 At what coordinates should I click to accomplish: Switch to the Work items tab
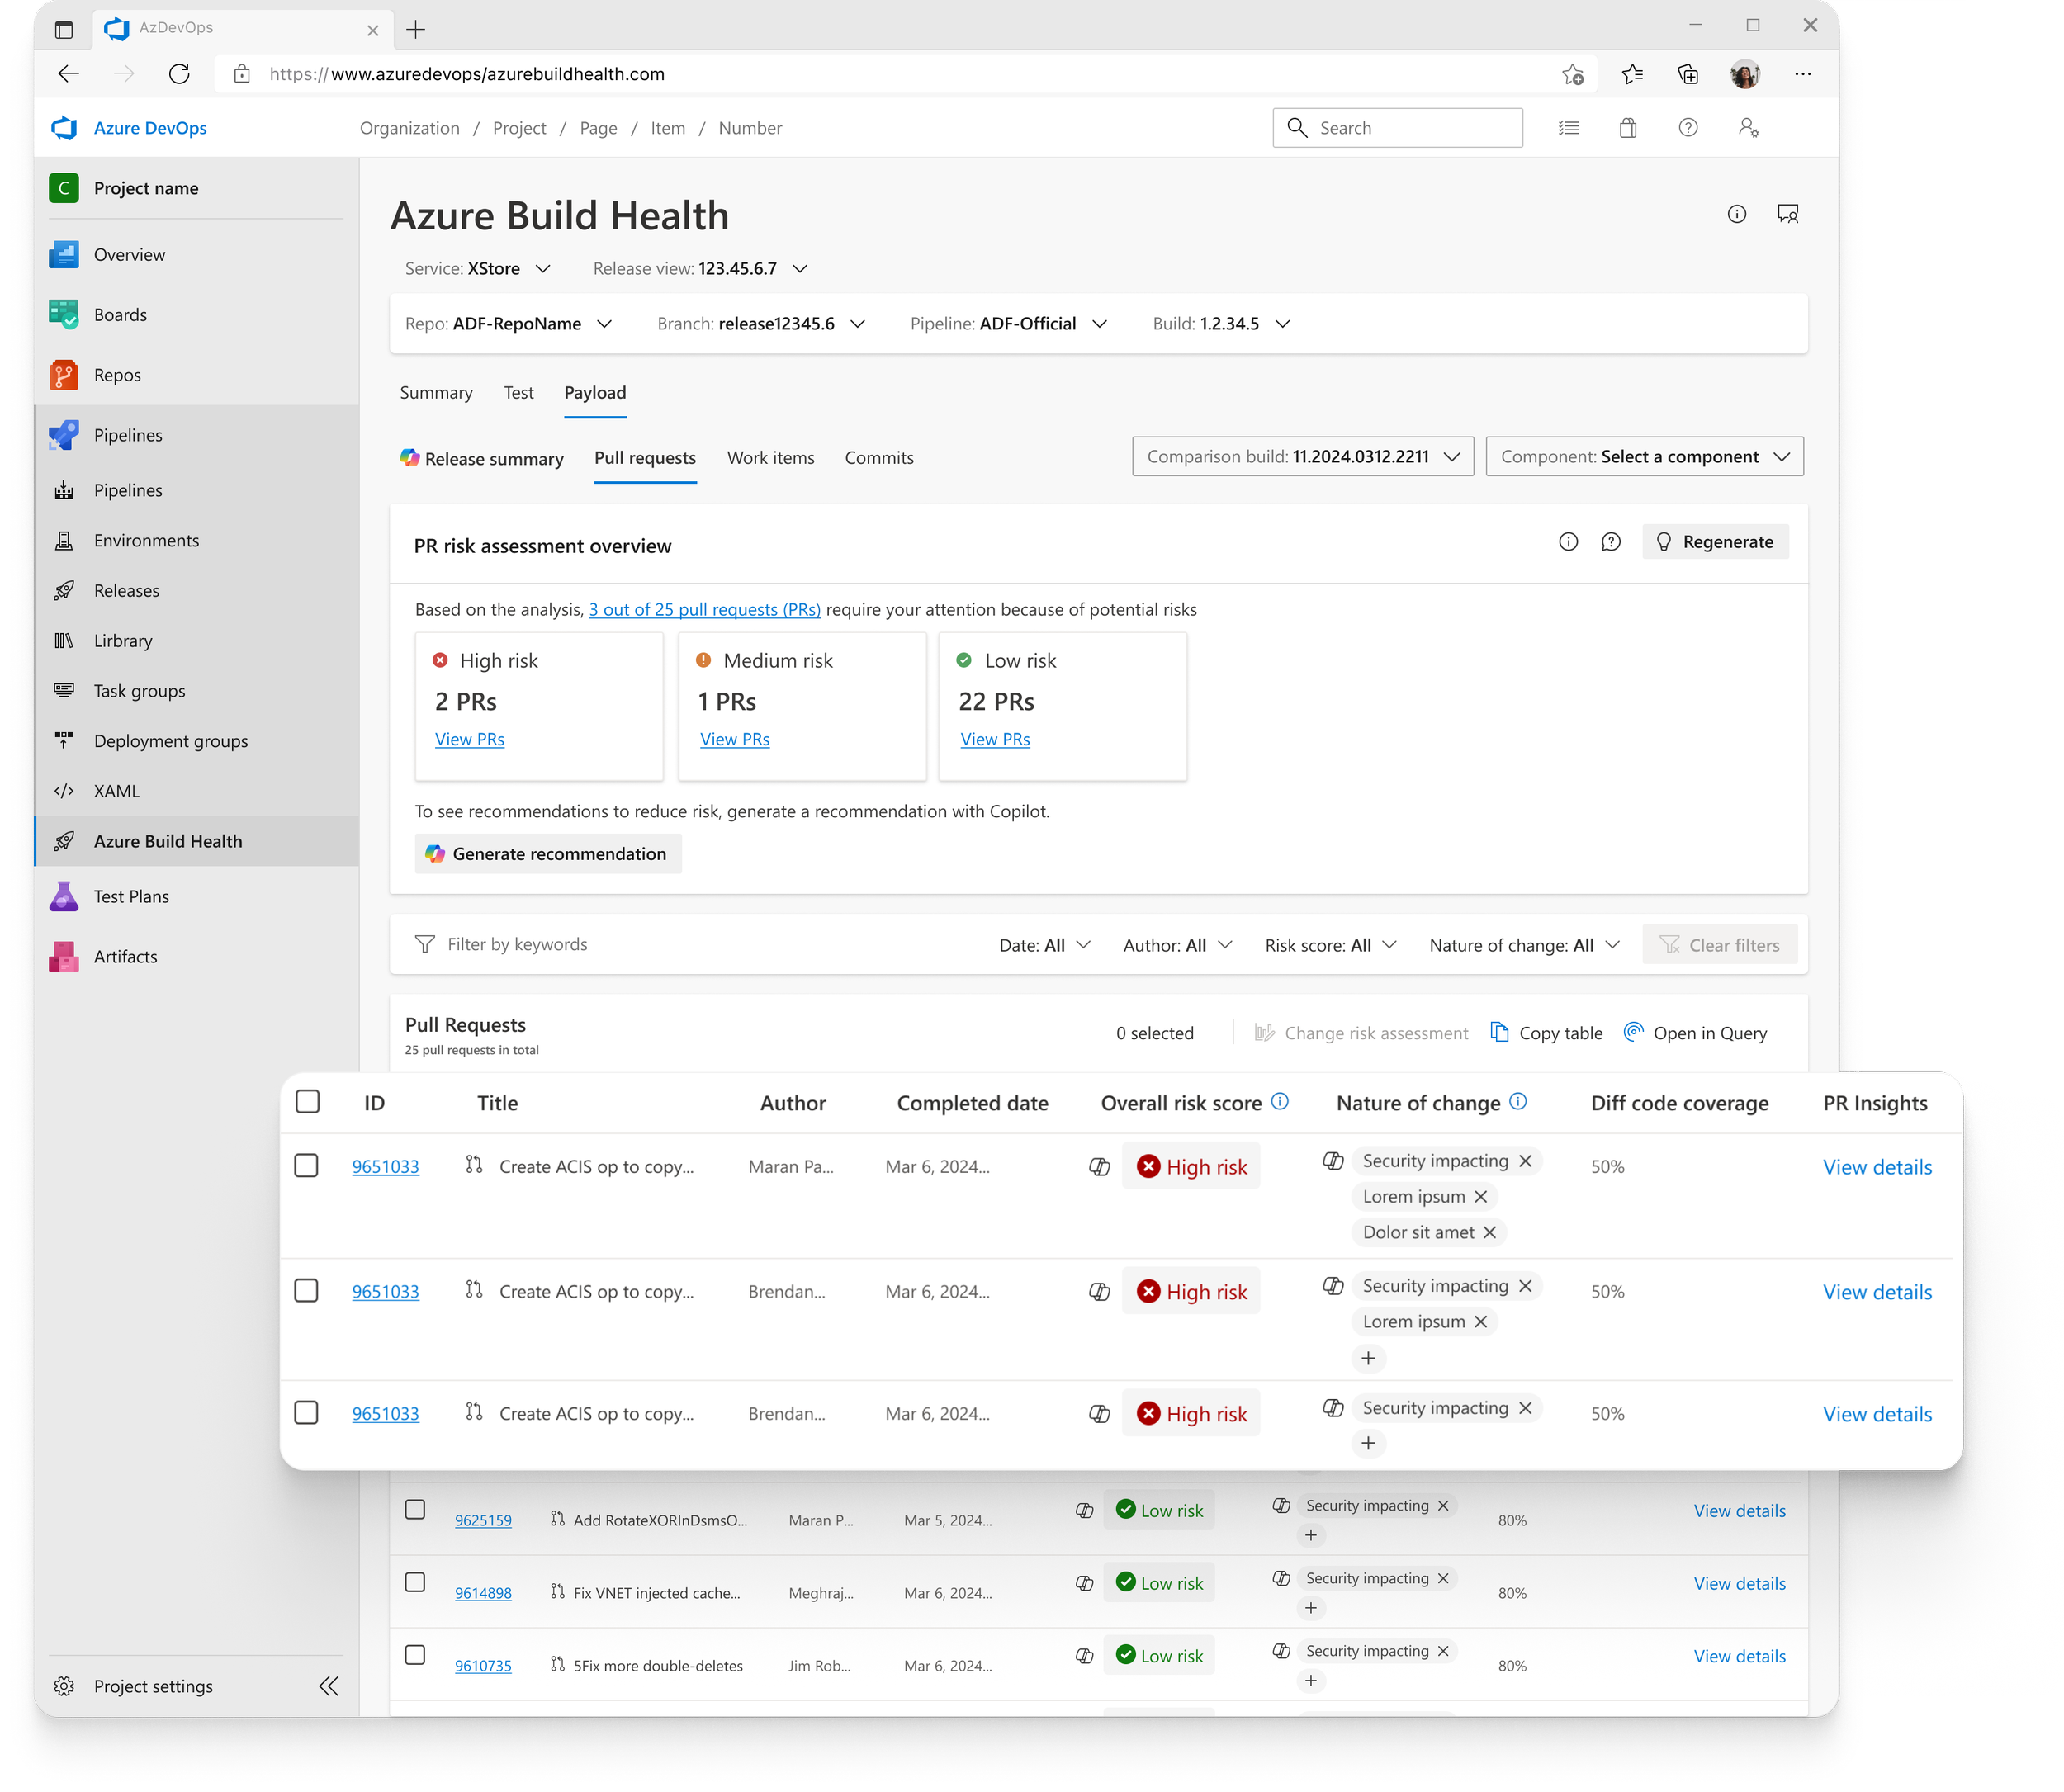(770, 458)
